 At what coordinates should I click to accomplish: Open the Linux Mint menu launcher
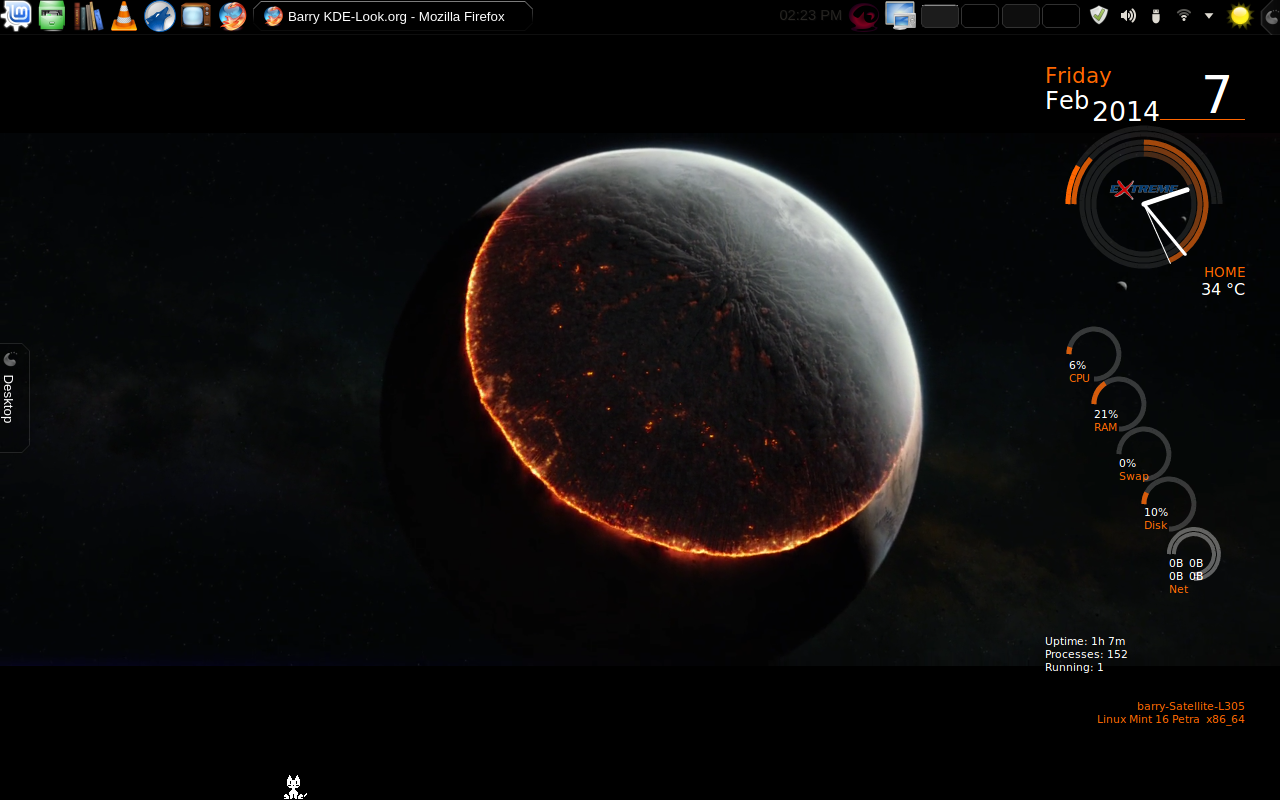(16, 15)
